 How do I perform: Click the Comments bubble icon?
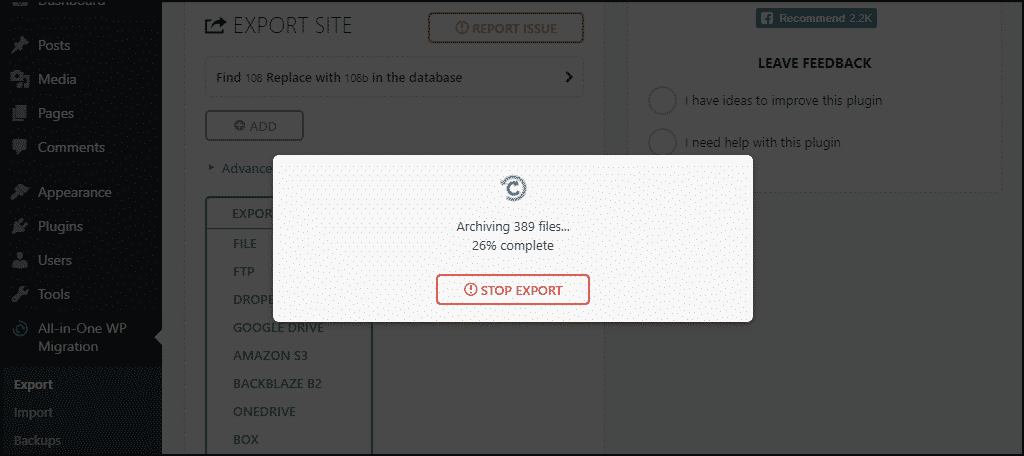pyautogui.click(x=20, y=147)
